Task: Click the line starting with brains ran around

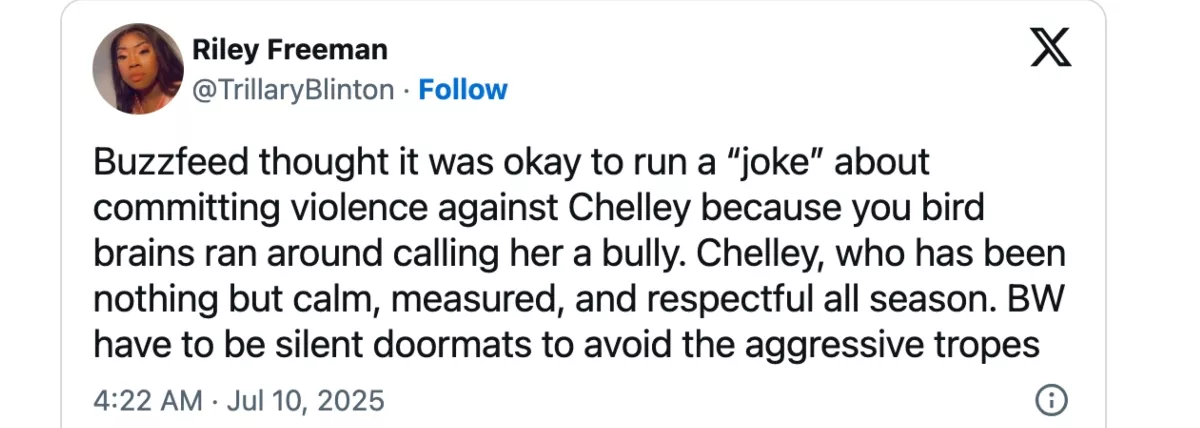Action: tap(567, 253)
